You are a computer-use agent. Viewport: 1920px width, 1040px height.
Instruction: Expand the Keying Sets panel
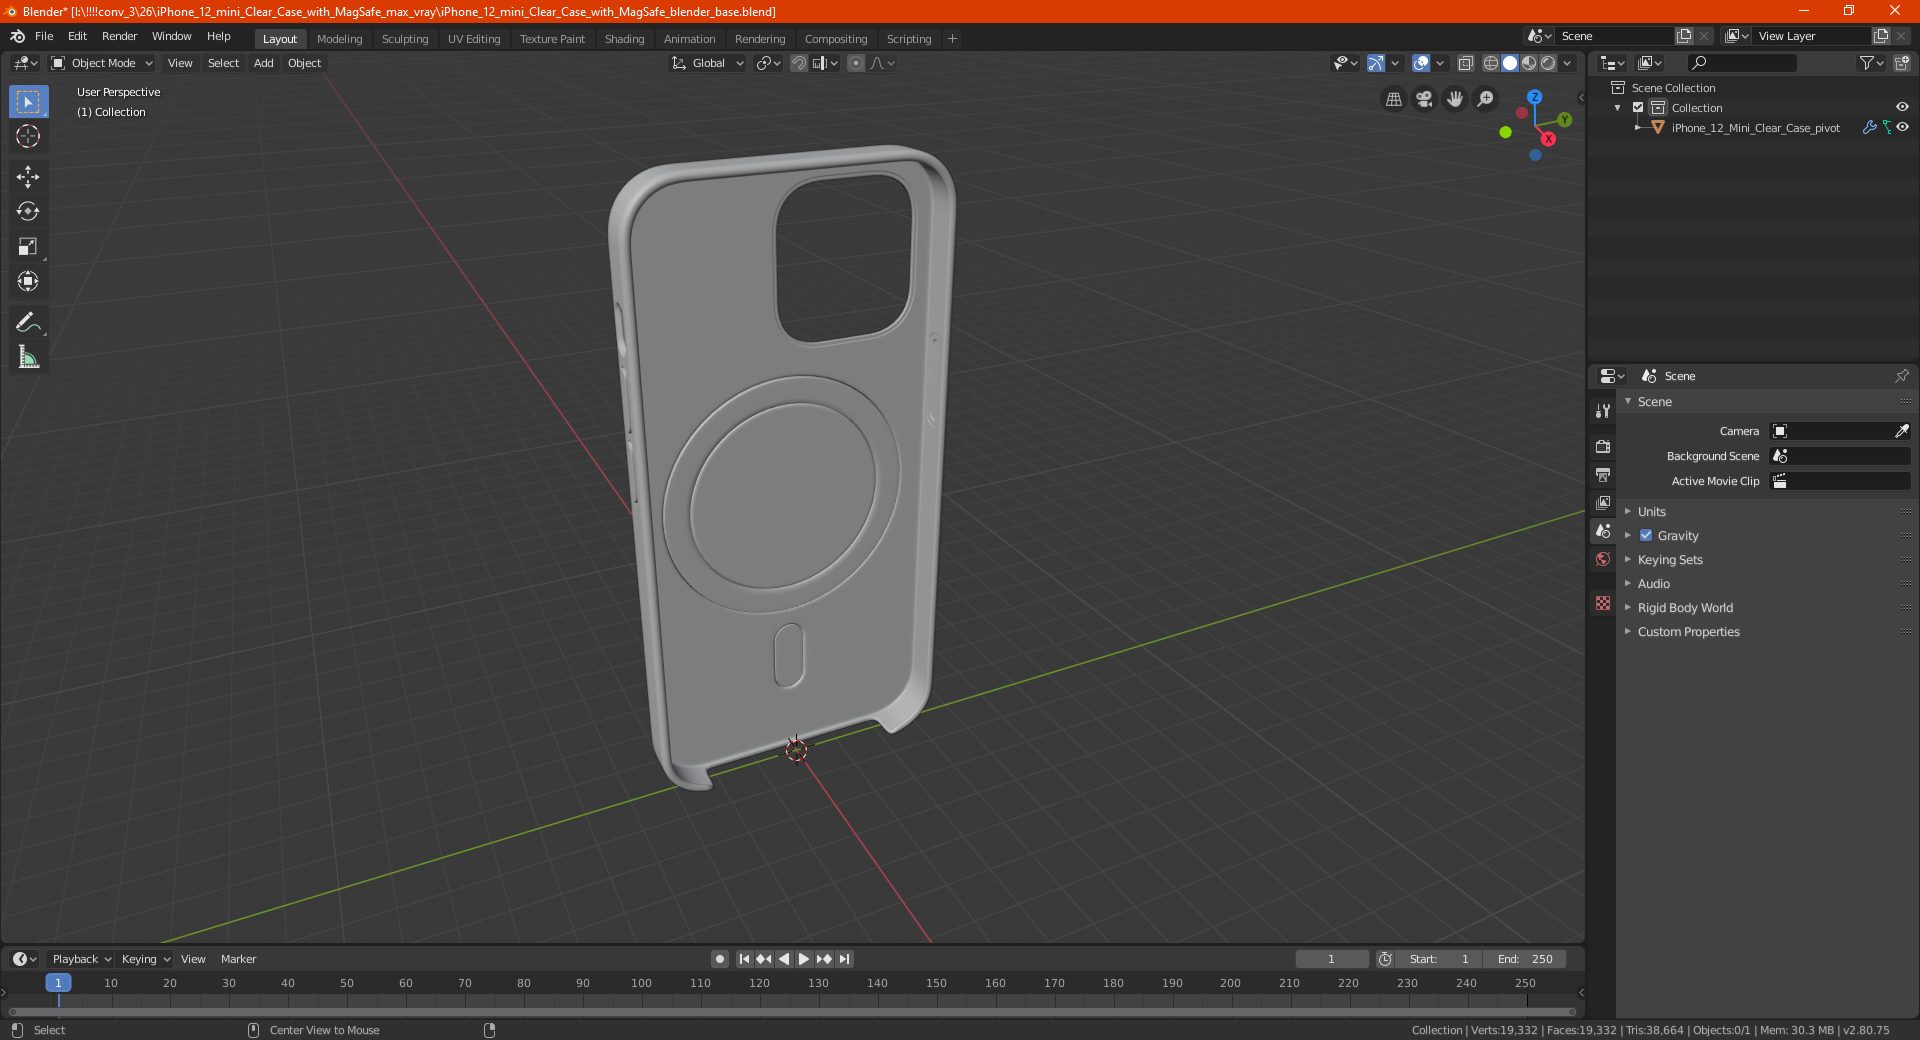(1670, 560)
